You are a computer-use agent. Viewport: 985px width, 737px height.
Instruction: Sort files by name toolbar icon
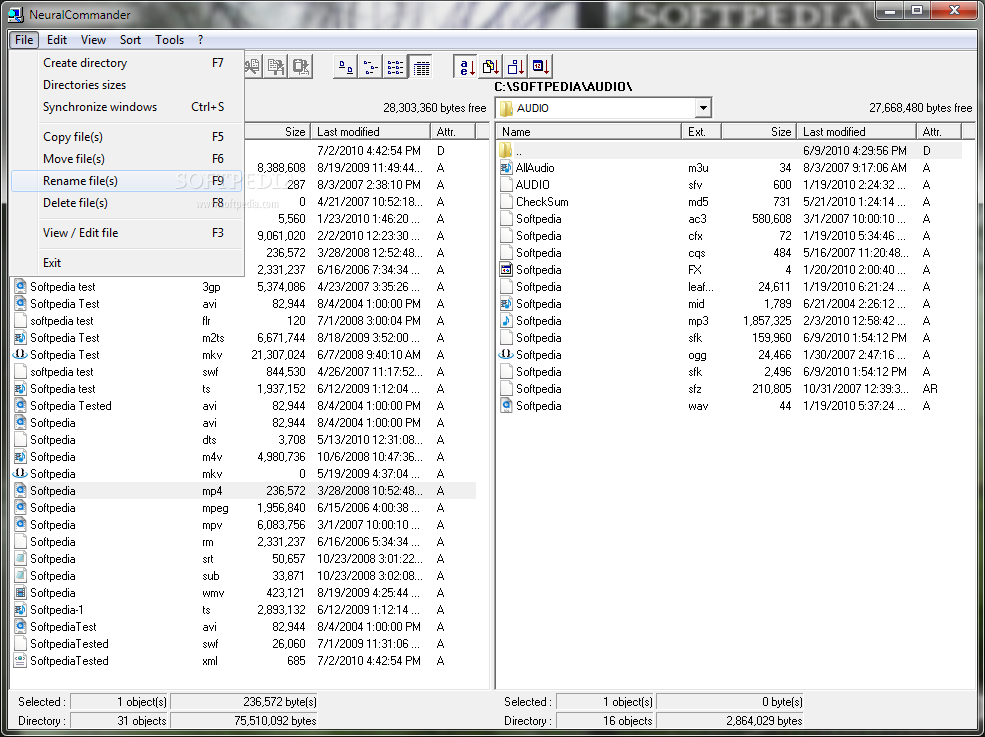[466, 67]
